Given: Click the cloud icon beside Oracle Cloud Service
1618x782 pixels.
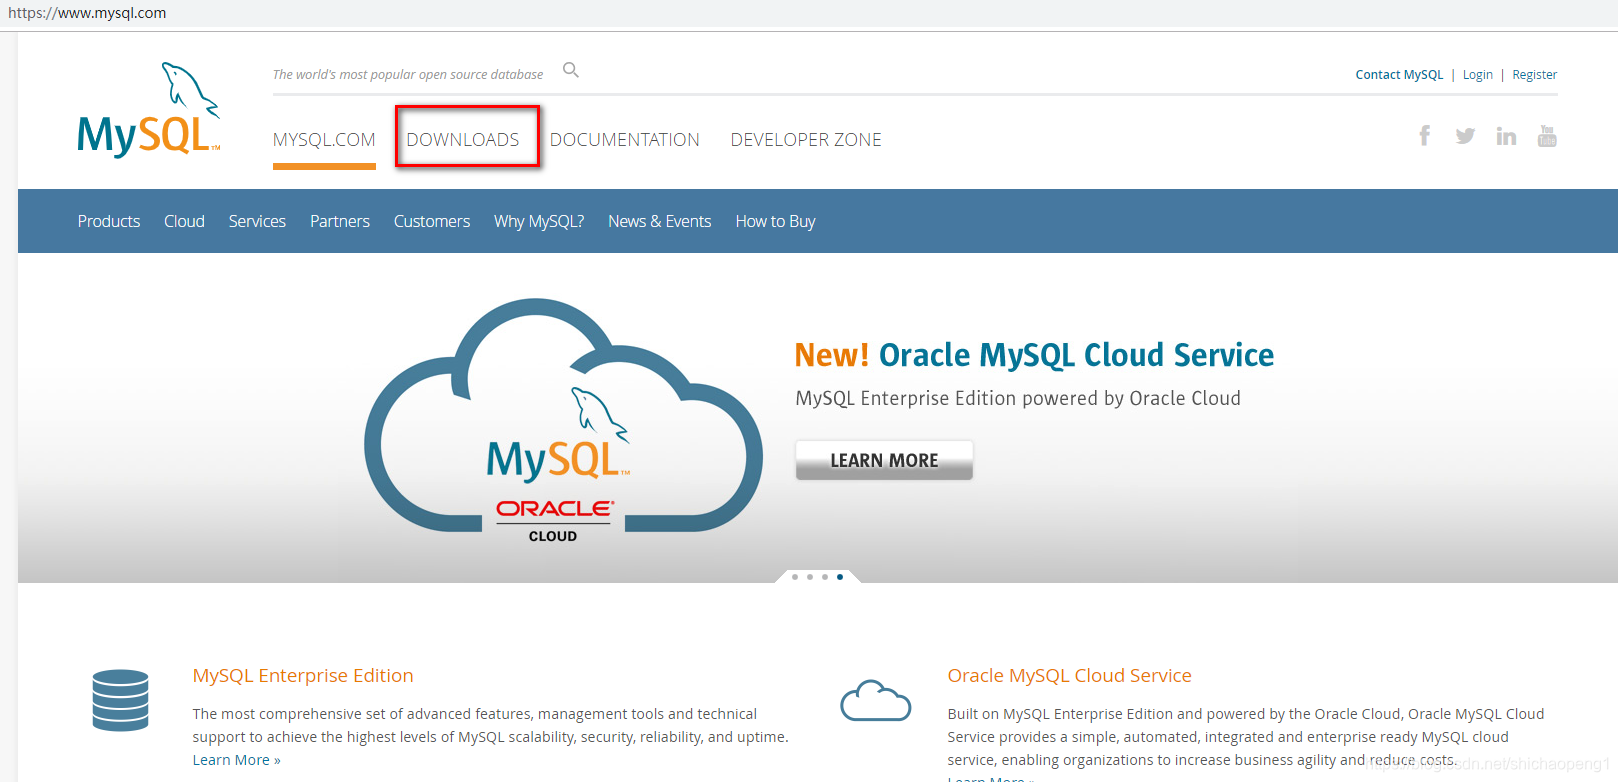Looking at the screenshot, I should pyautogui.click(x=876, y=700).
